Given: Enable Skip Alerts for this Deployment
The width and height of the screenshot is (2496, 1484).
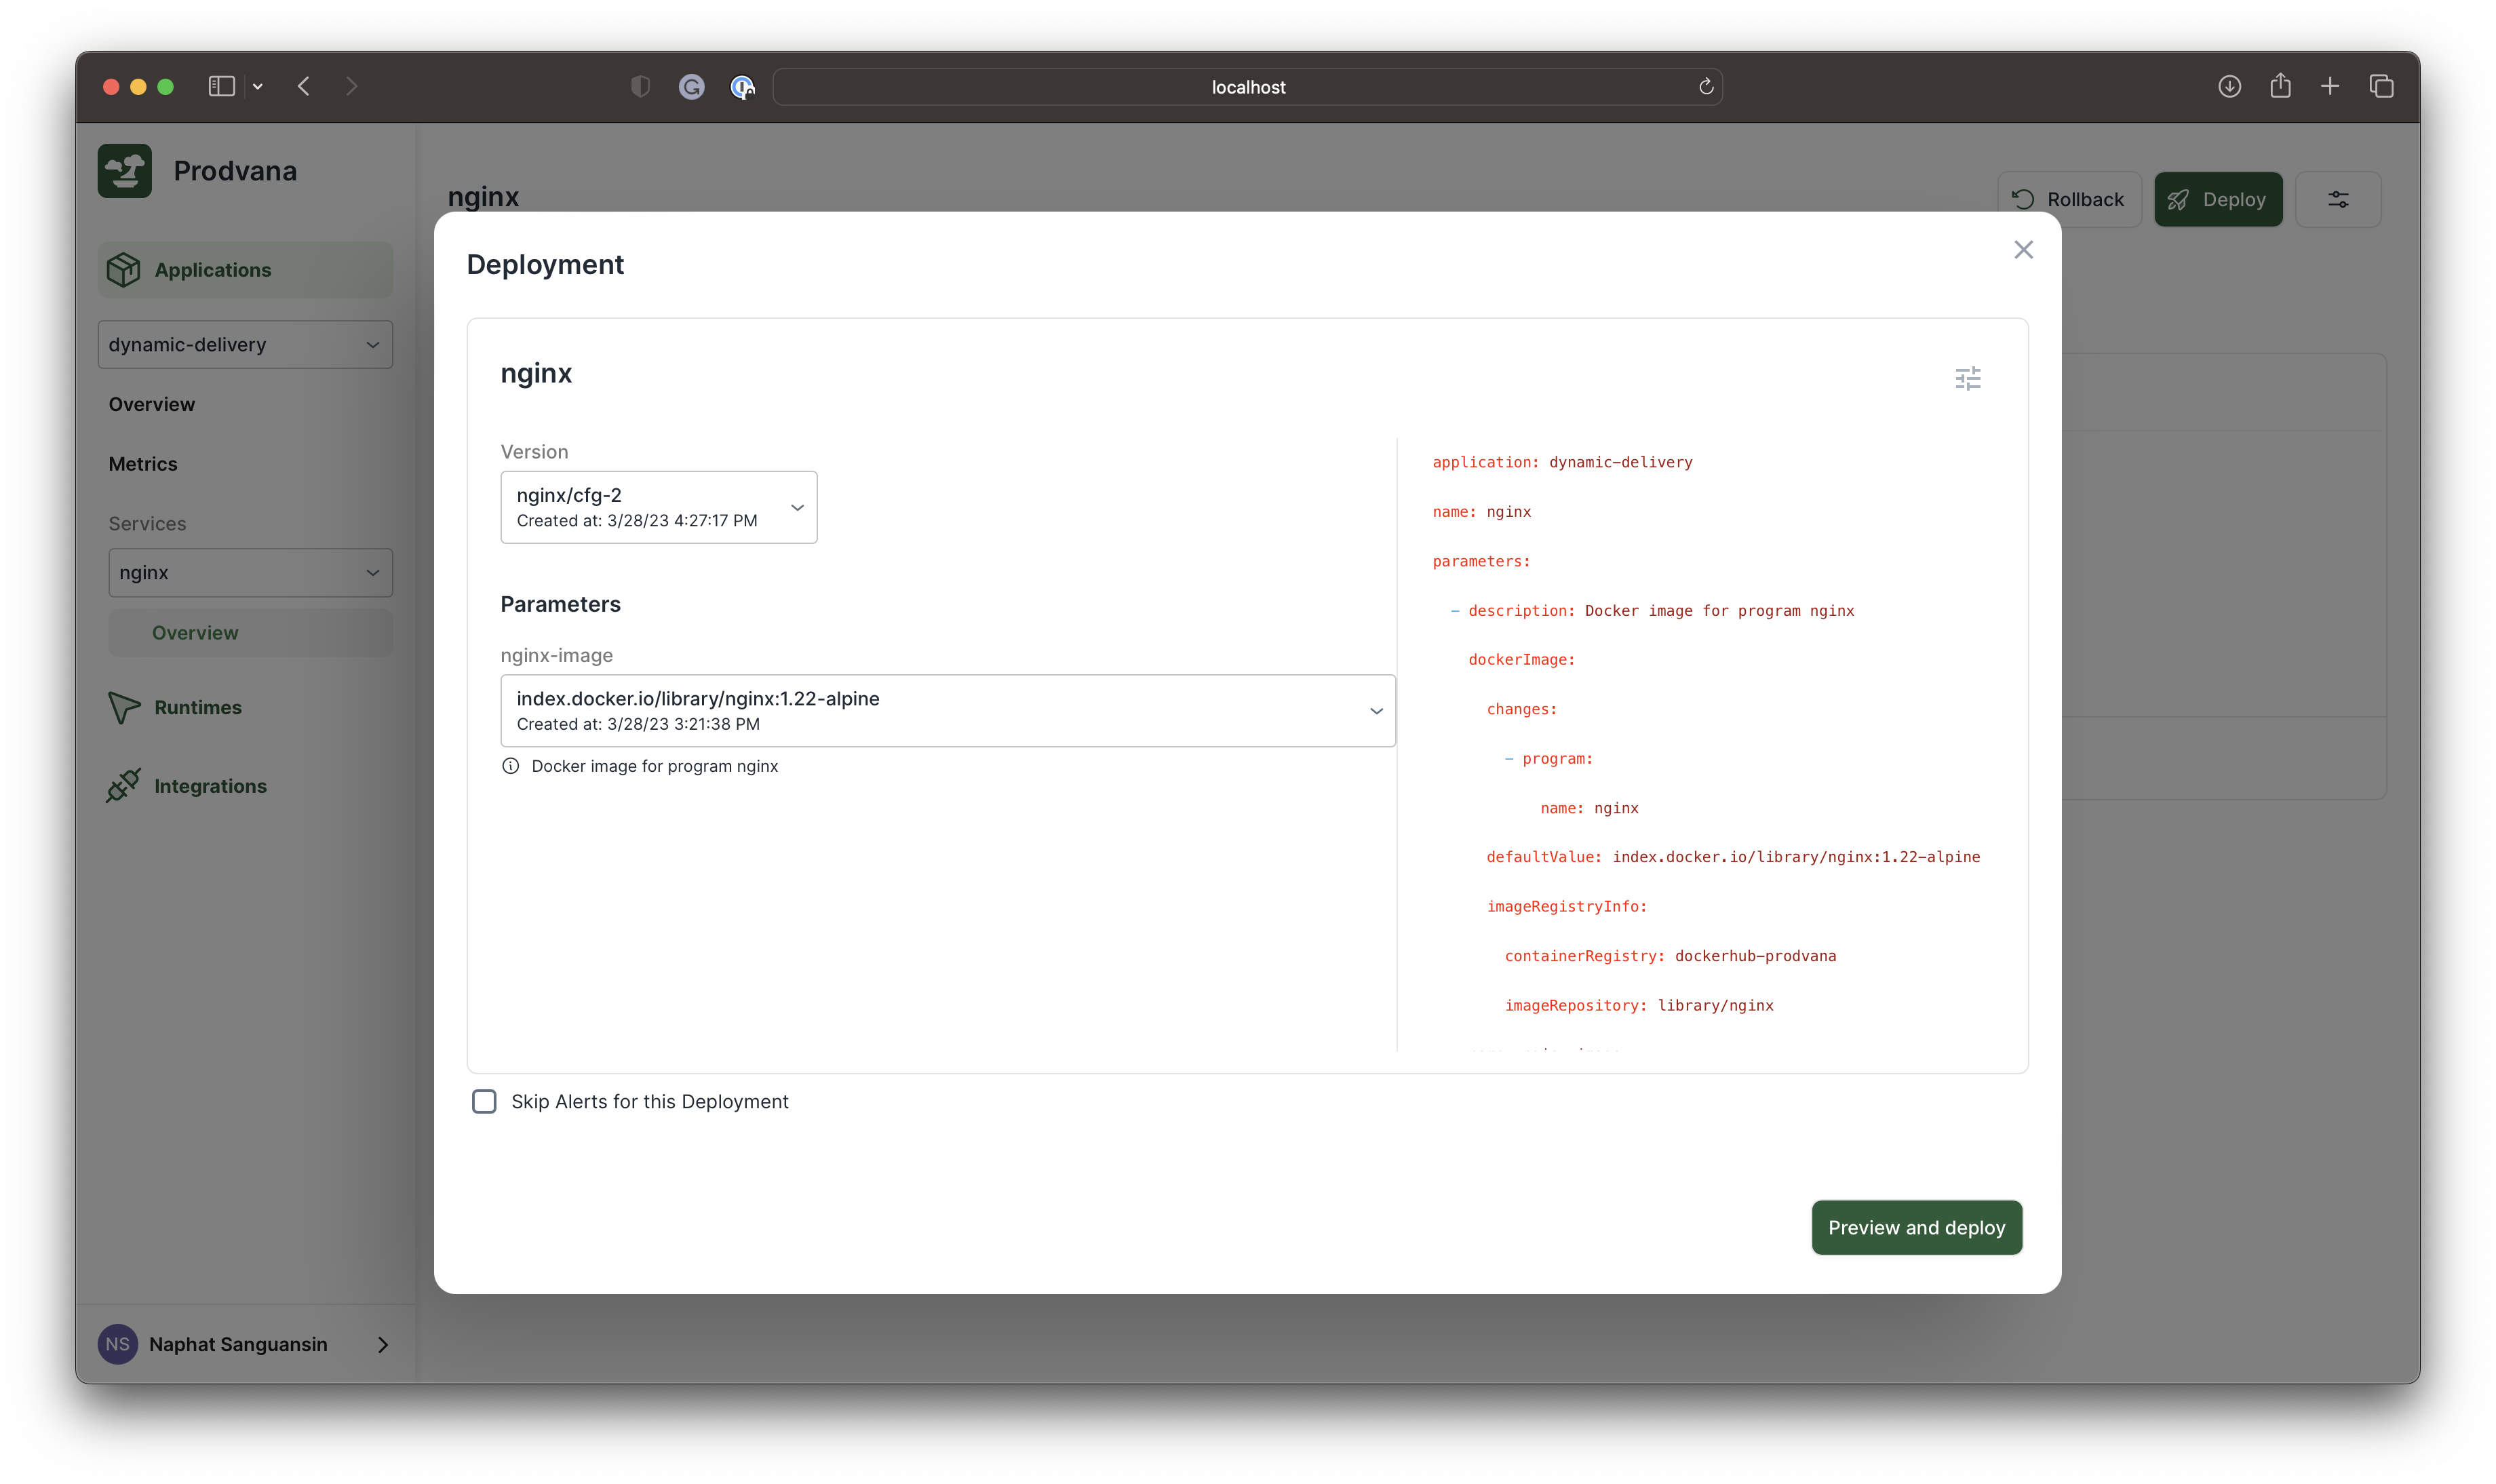Looking at the screenshot, I should coord(484,1101).
